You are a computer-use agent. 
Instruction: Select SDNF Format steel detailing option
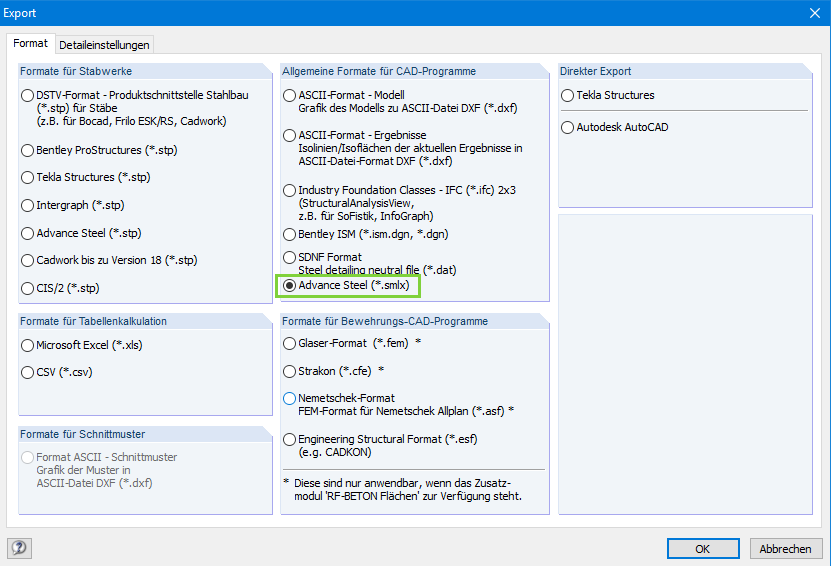[290, 258]
